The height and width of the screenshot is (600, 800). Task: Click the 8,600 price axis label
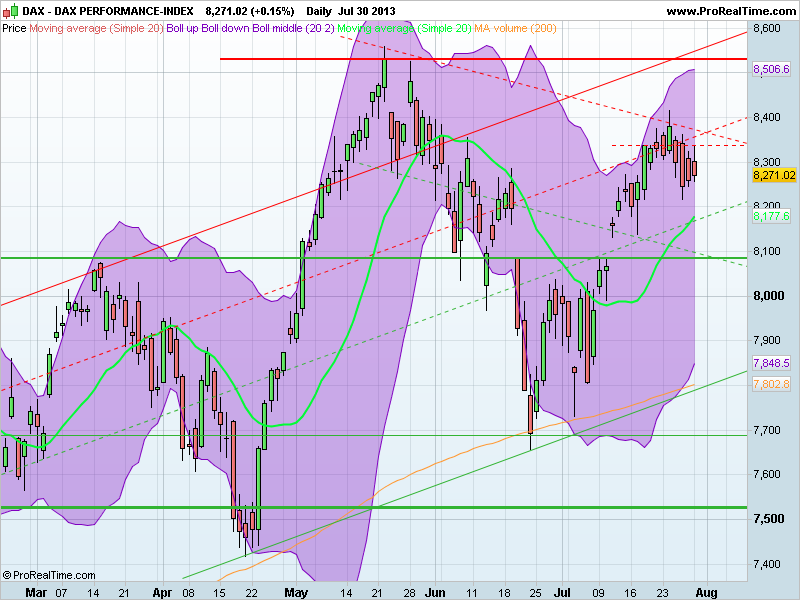point(767,28)
